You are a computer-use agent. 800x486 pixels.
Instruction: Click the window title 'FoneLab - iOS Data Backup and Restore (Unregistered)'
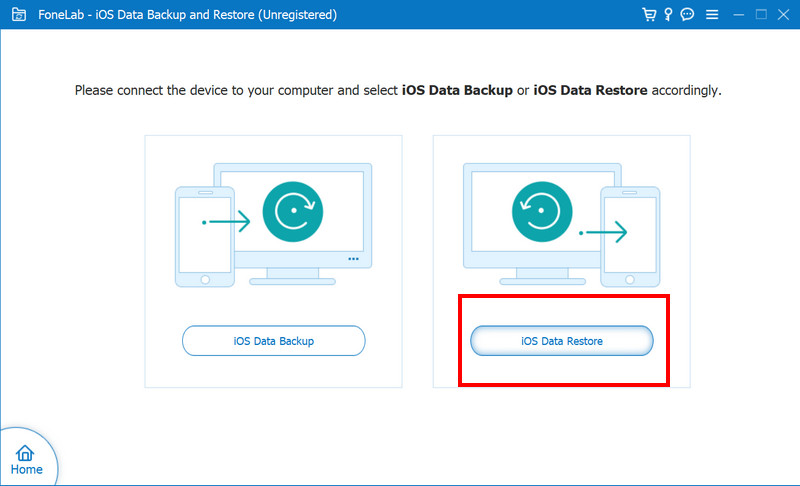point(187,15)
